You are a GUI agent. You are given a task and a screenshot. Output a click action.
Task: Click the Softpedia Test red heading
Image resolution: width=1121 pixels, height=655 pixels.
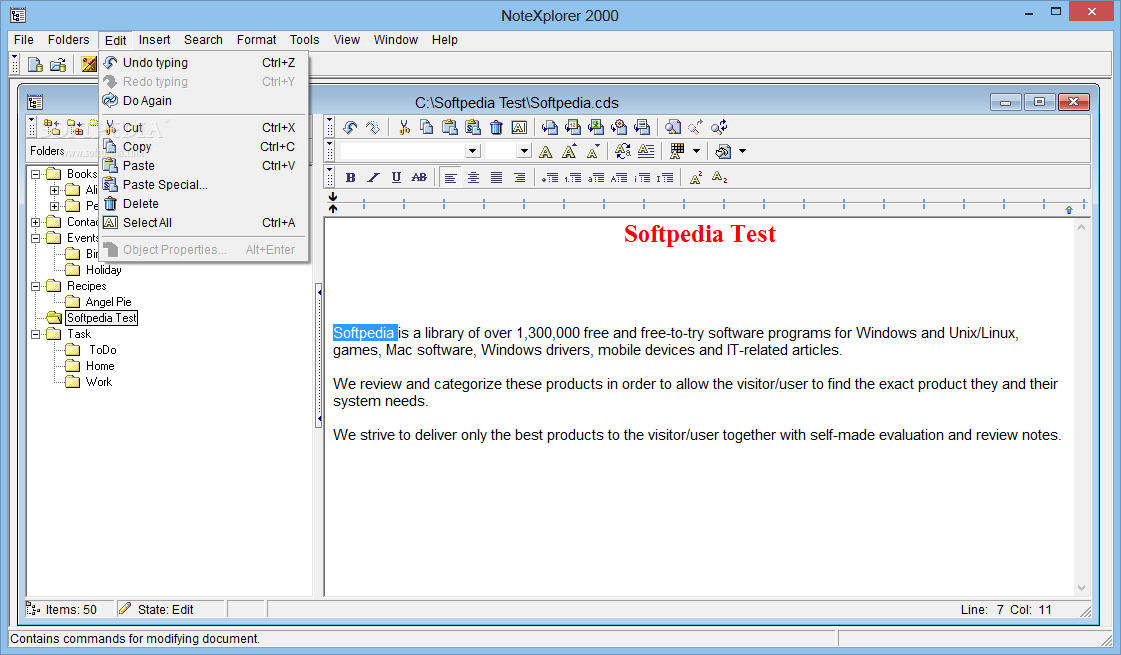pyautogui.click(x=699, y=234)
